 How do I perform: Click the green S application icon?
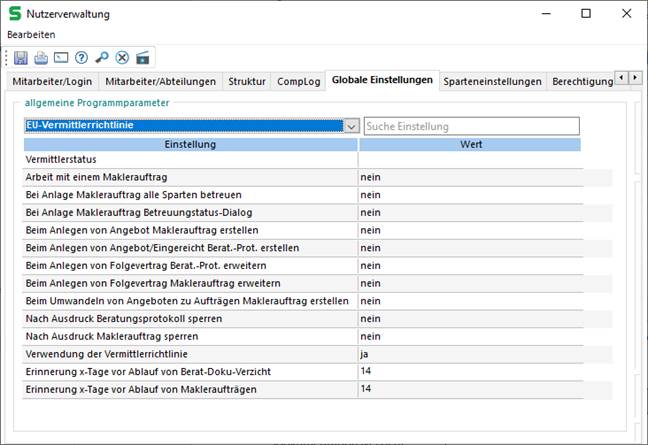click(15, 14)
